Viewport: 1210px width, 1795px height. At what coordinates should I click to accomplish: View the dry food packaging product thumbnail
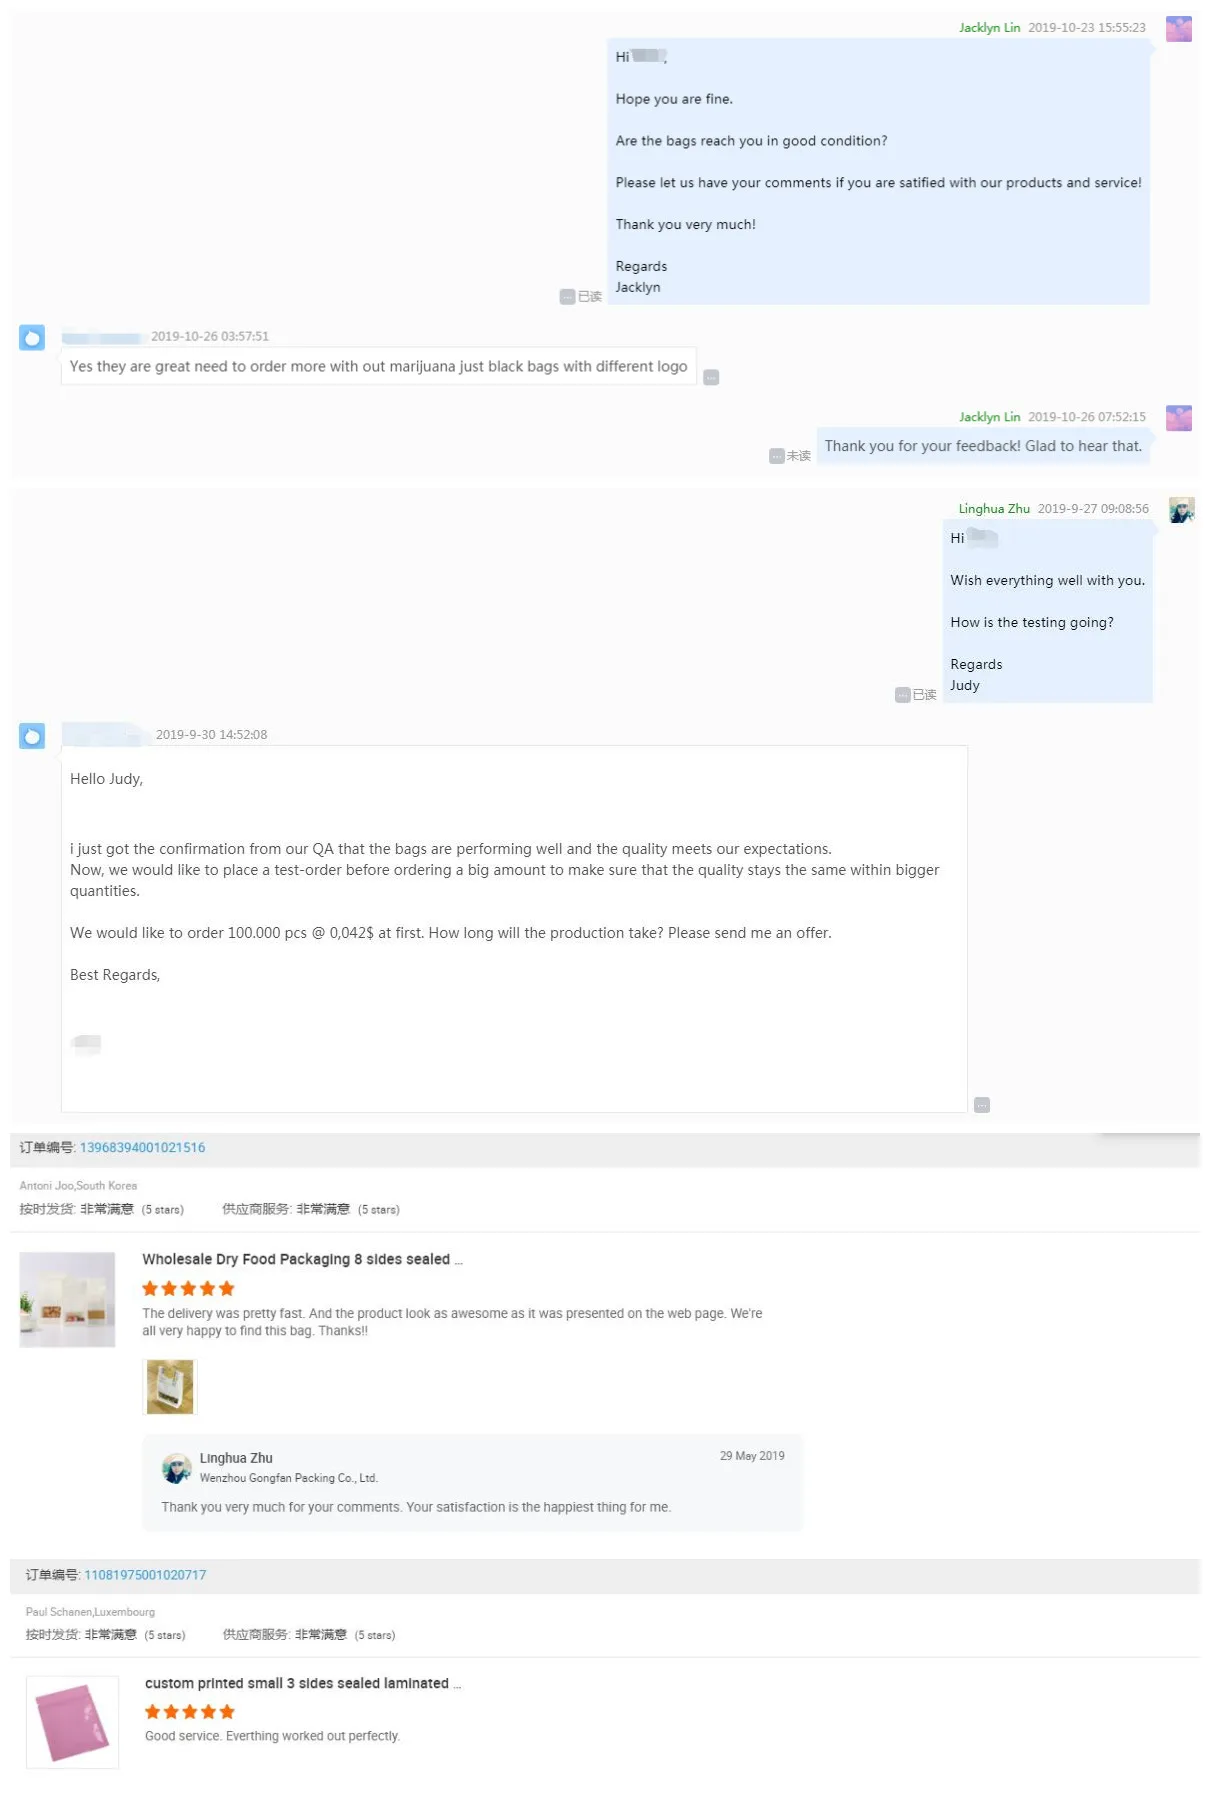pos(67,1299)
